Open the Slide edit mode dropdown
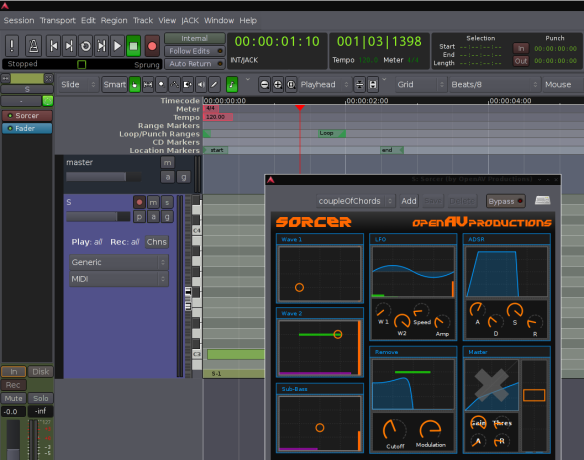The width and height of the screenshot is (584, 460). (x=78, y=85)
